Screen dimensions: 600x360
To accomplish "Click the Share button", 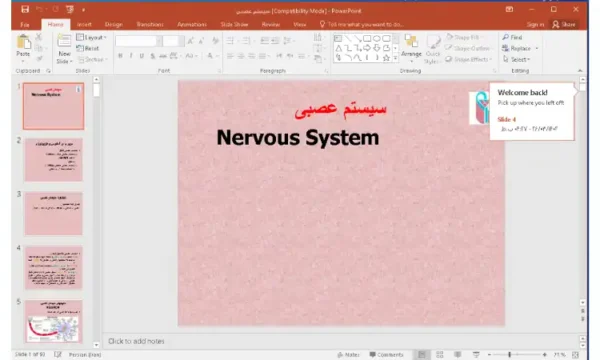I will click(x=564, y=24).
